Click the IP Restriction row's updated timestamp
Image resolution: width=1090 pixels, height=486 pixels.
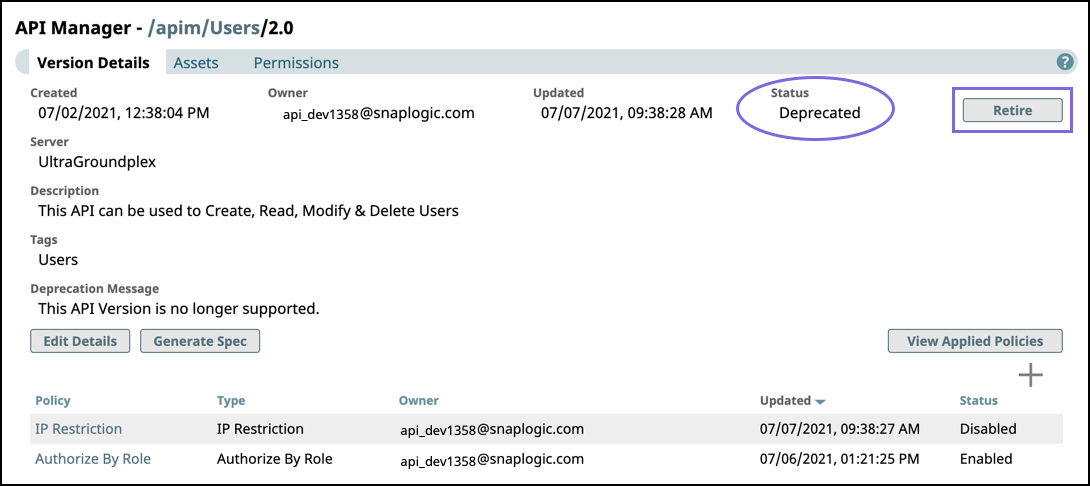(840, 429)
